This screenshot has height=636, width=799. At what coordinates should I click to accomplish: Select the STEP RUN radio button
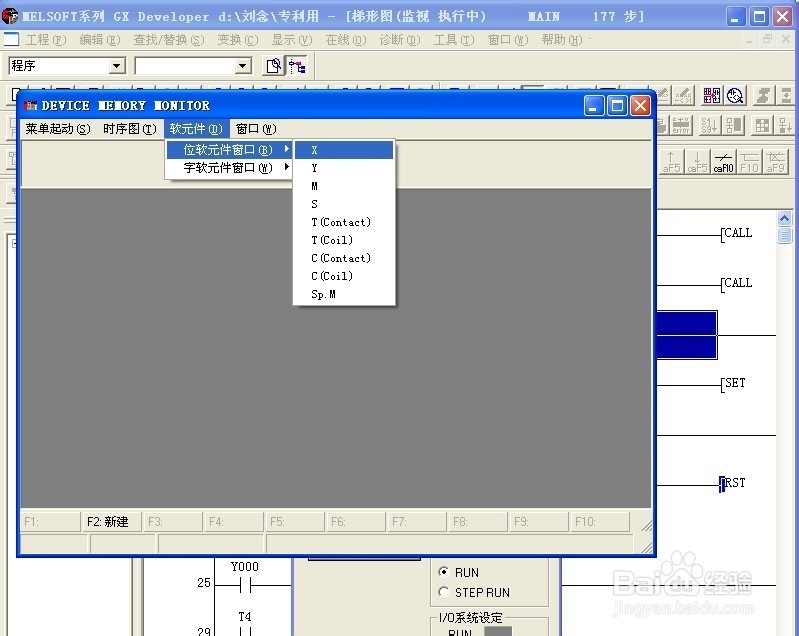443,592
